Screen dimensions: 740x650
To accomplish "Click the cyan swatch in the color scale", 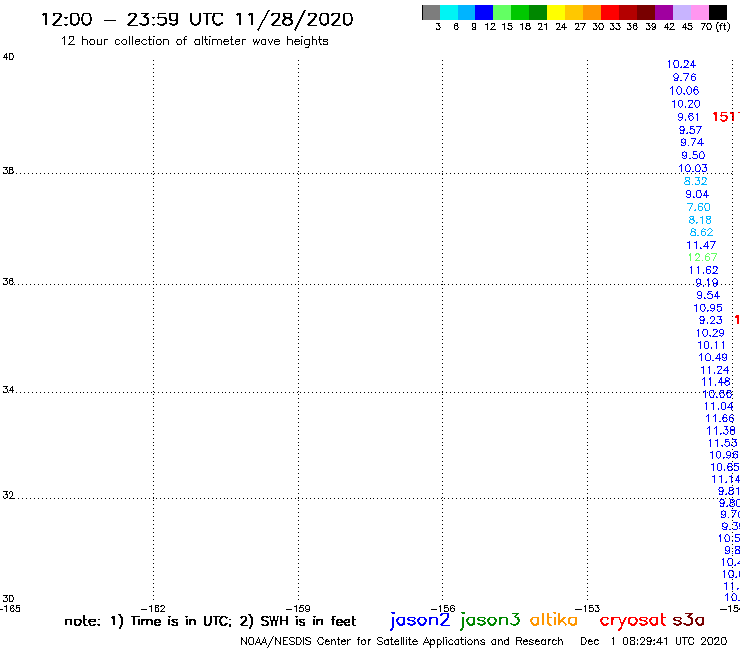I will coord(449,12).
